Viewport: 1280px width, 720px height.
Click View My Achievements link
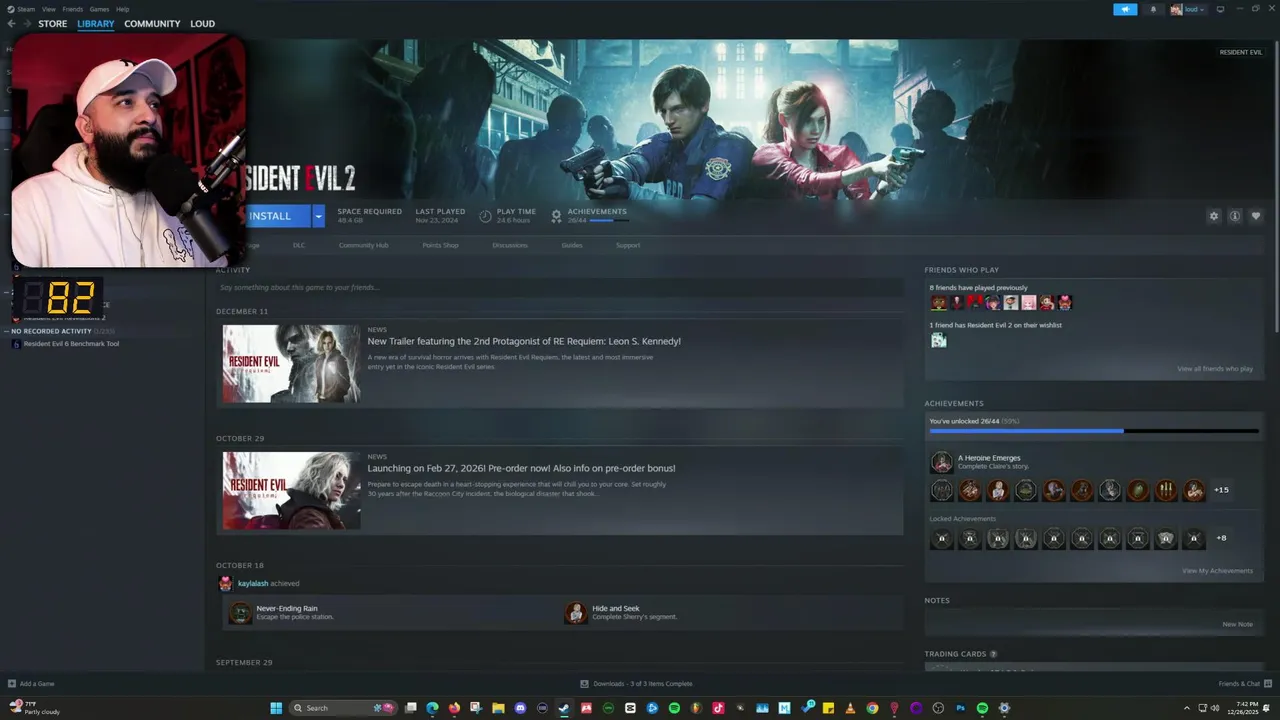coord(1217,571)
